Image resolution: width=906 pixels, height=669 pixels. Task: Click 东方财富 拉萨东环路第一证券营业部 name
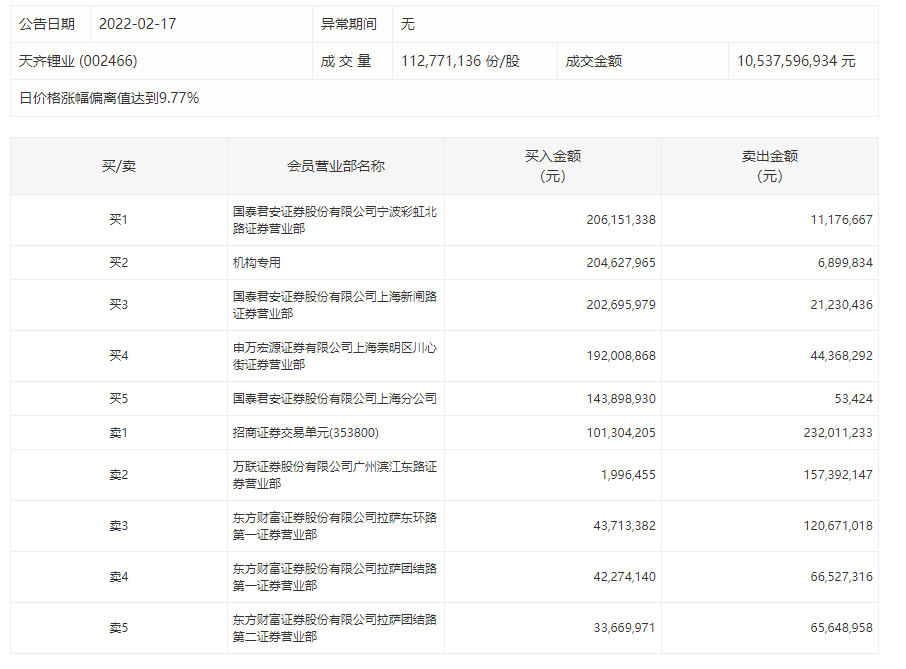[335, 526]
